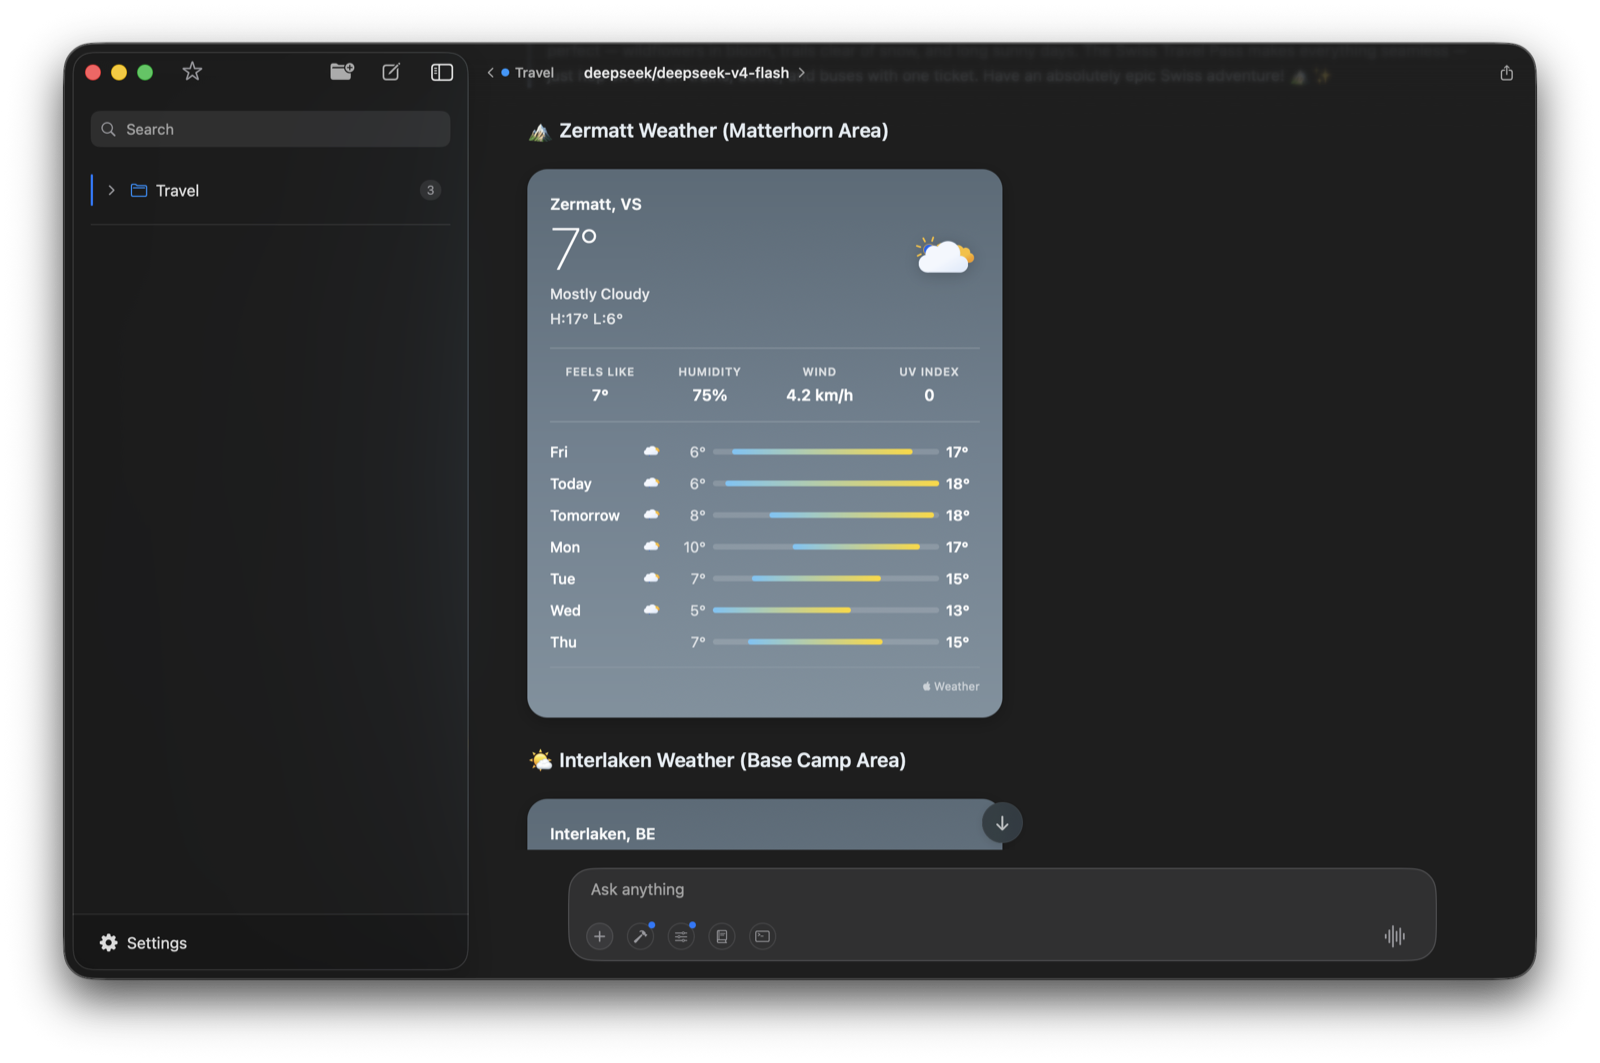Viewport: 1600px width, 1063px height.
Task: Click the Zermatt Weather heading
Action: pos(723,131)
